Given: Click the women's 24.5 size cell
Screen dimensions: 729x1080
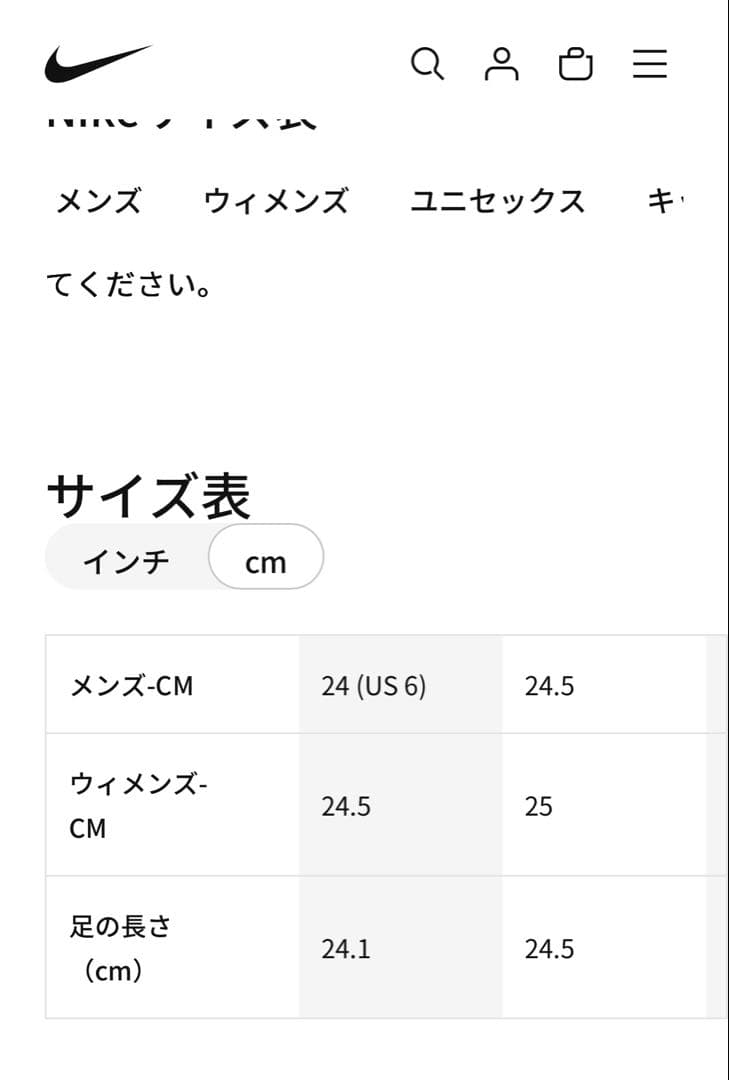Looking at the screenshot, I should (346, 806).
